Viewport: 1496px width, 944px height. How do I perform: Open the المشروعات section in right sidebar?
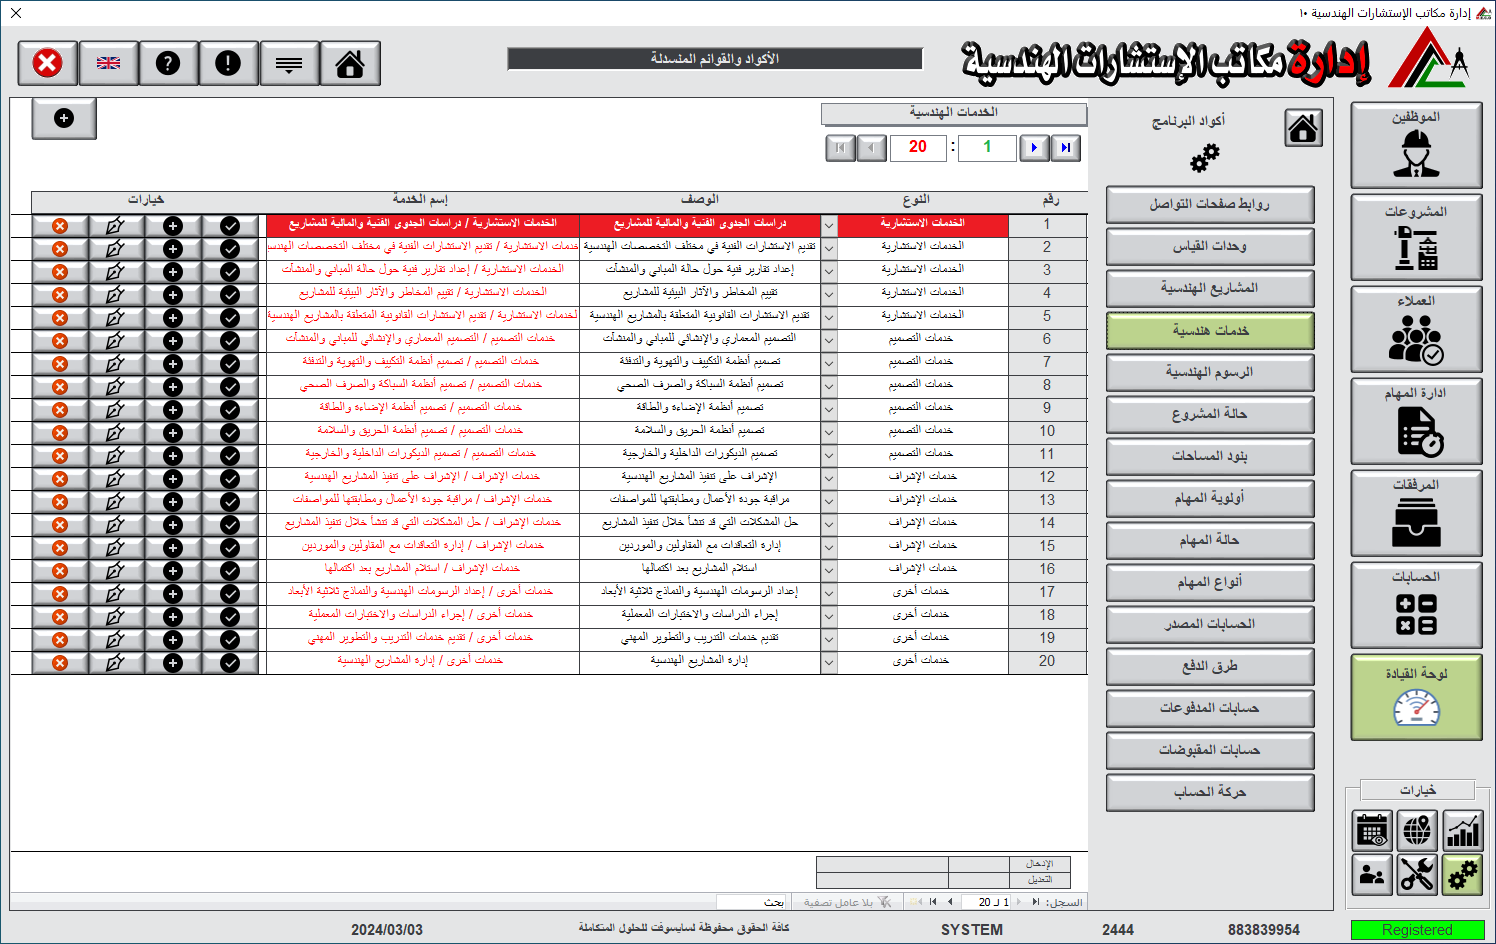coord(1416,238)
